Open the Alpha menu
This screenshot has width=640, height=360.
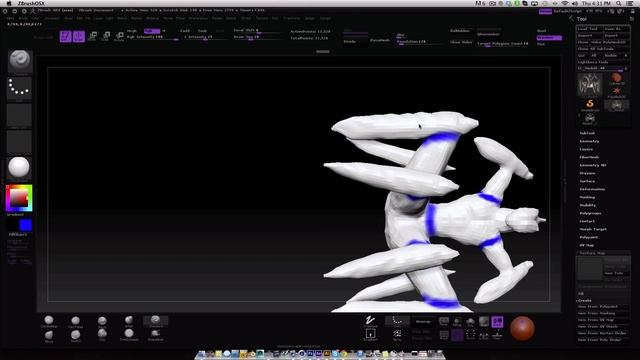(10, 18)
